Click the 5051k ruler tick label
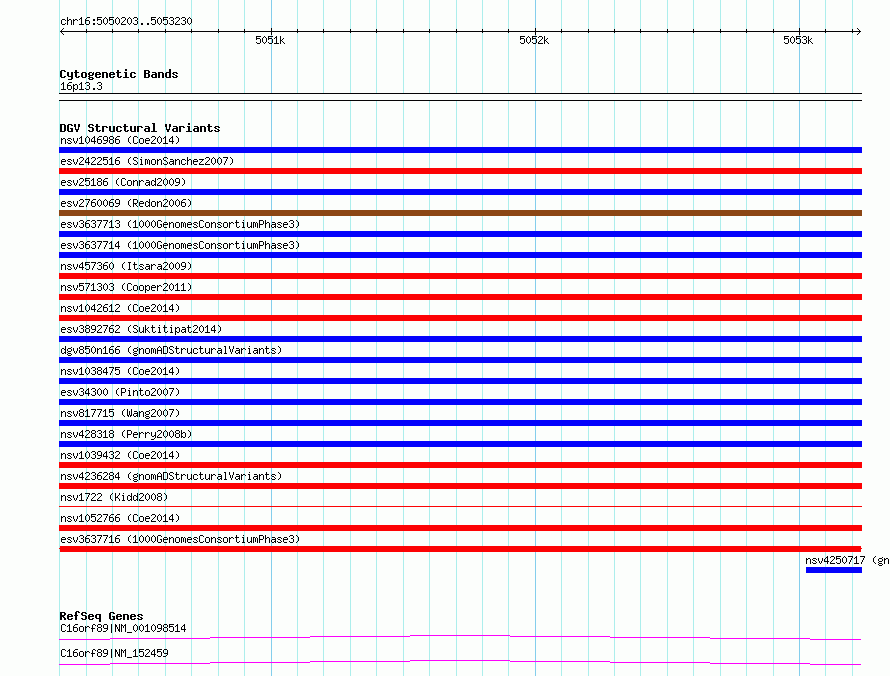Screen dimensions: 890x676 point(270,40)
